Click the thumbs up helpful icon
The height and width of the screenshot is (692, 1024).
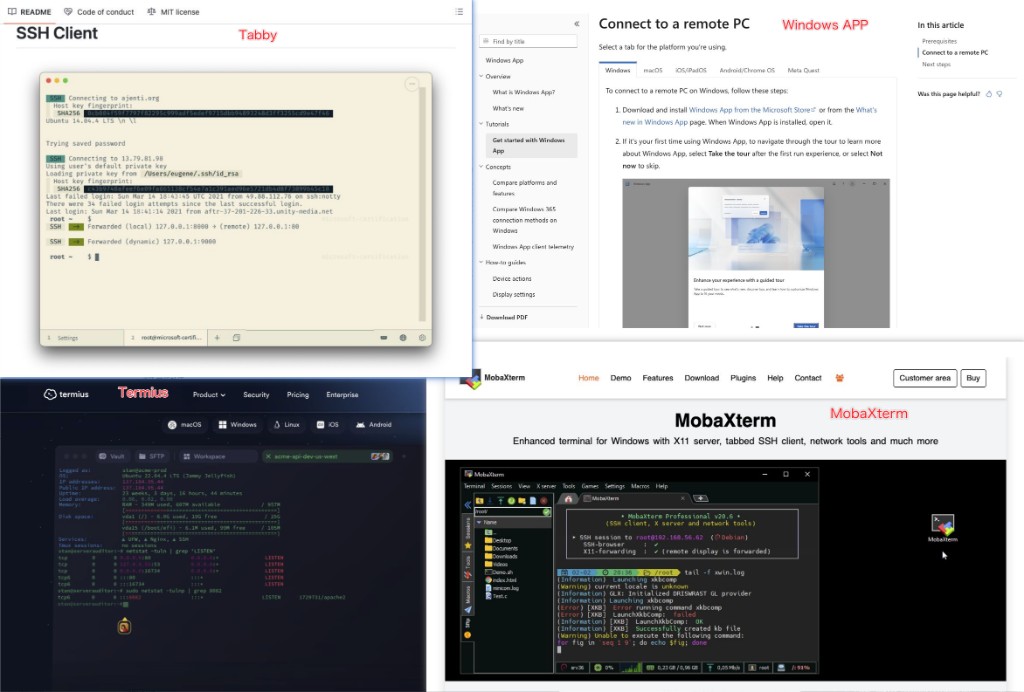(989, 94)
